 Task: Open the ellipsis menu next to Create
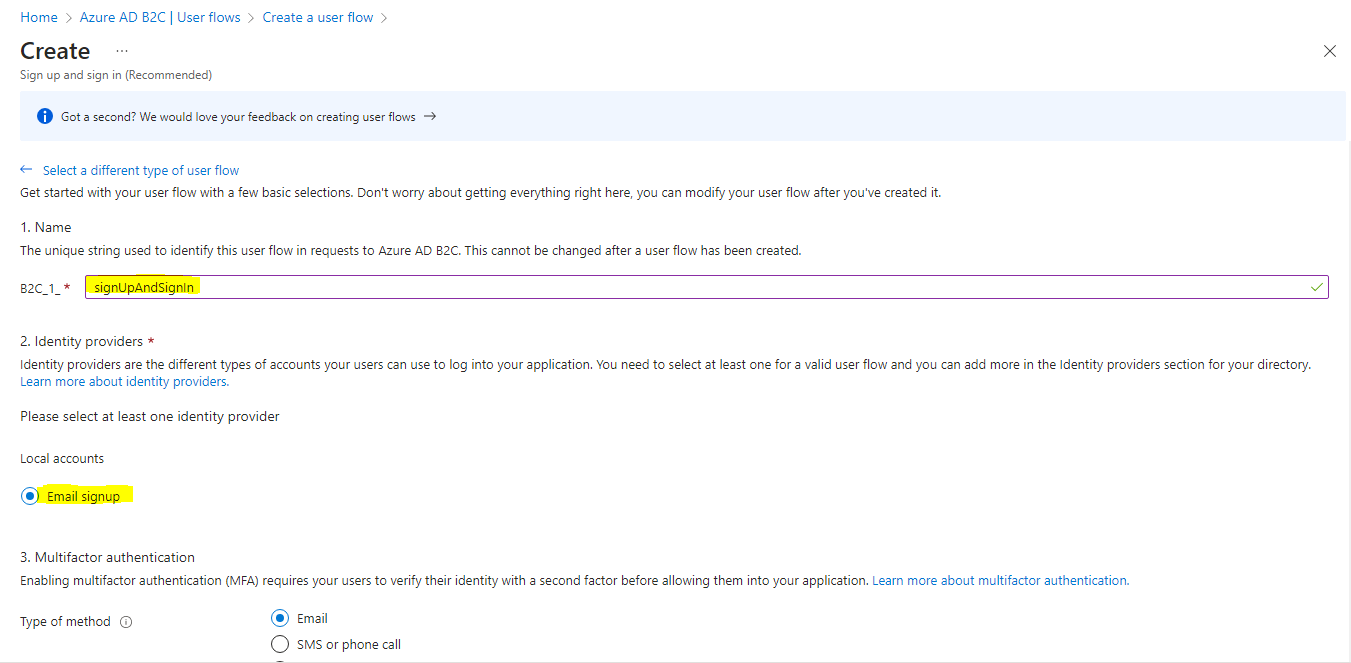coord(122,50)
